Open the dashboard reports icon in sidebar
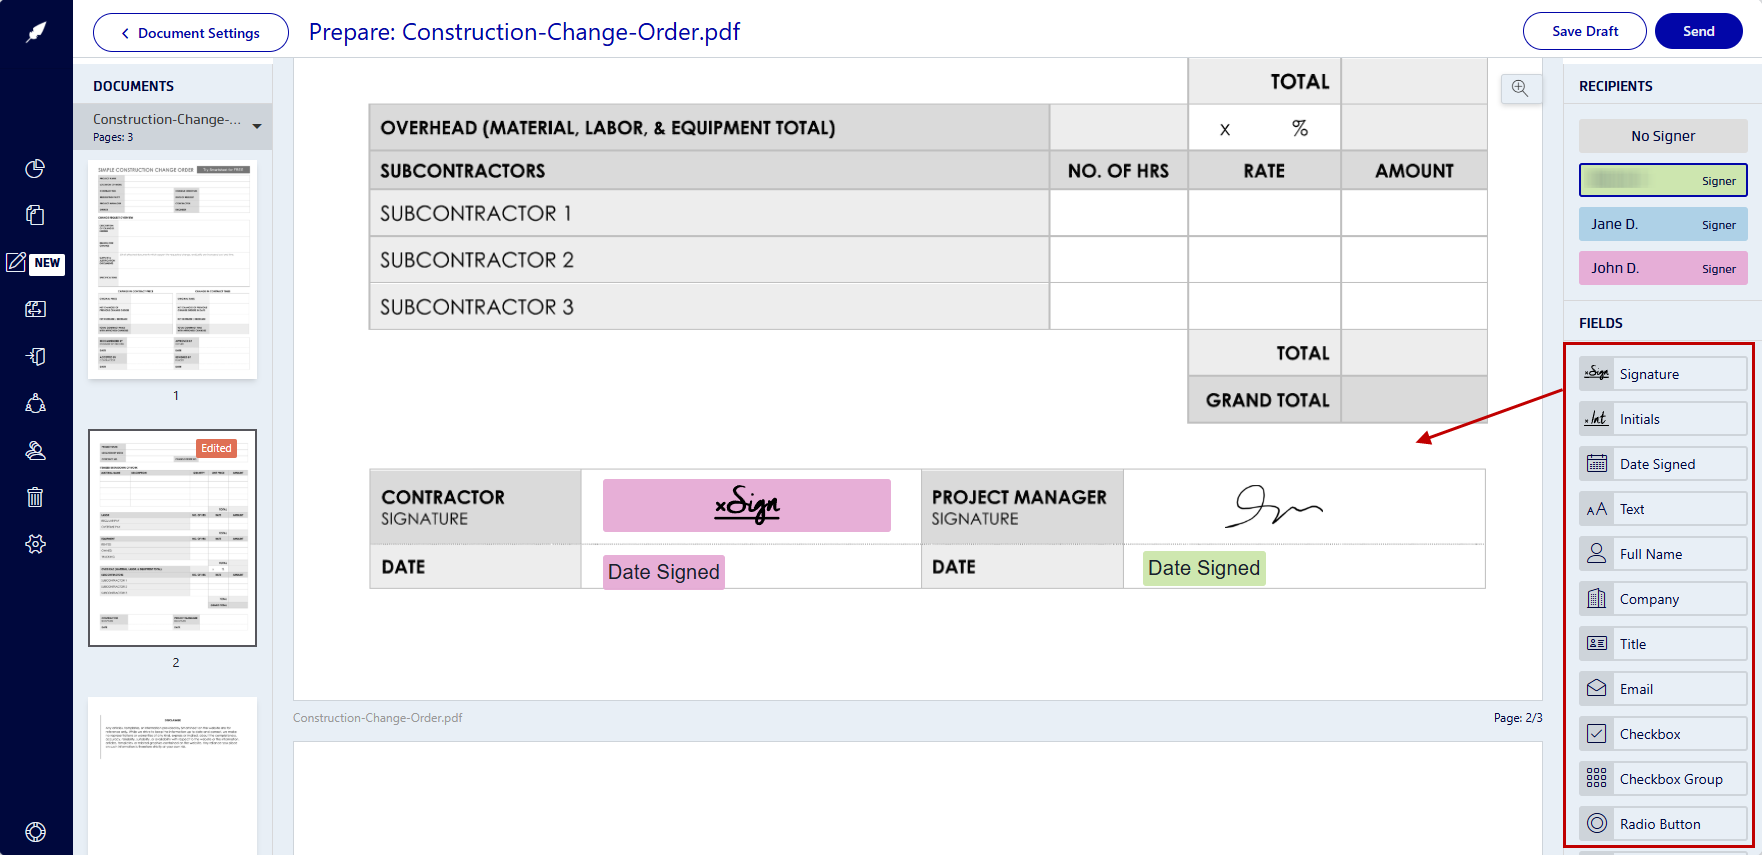 point(35,169)
